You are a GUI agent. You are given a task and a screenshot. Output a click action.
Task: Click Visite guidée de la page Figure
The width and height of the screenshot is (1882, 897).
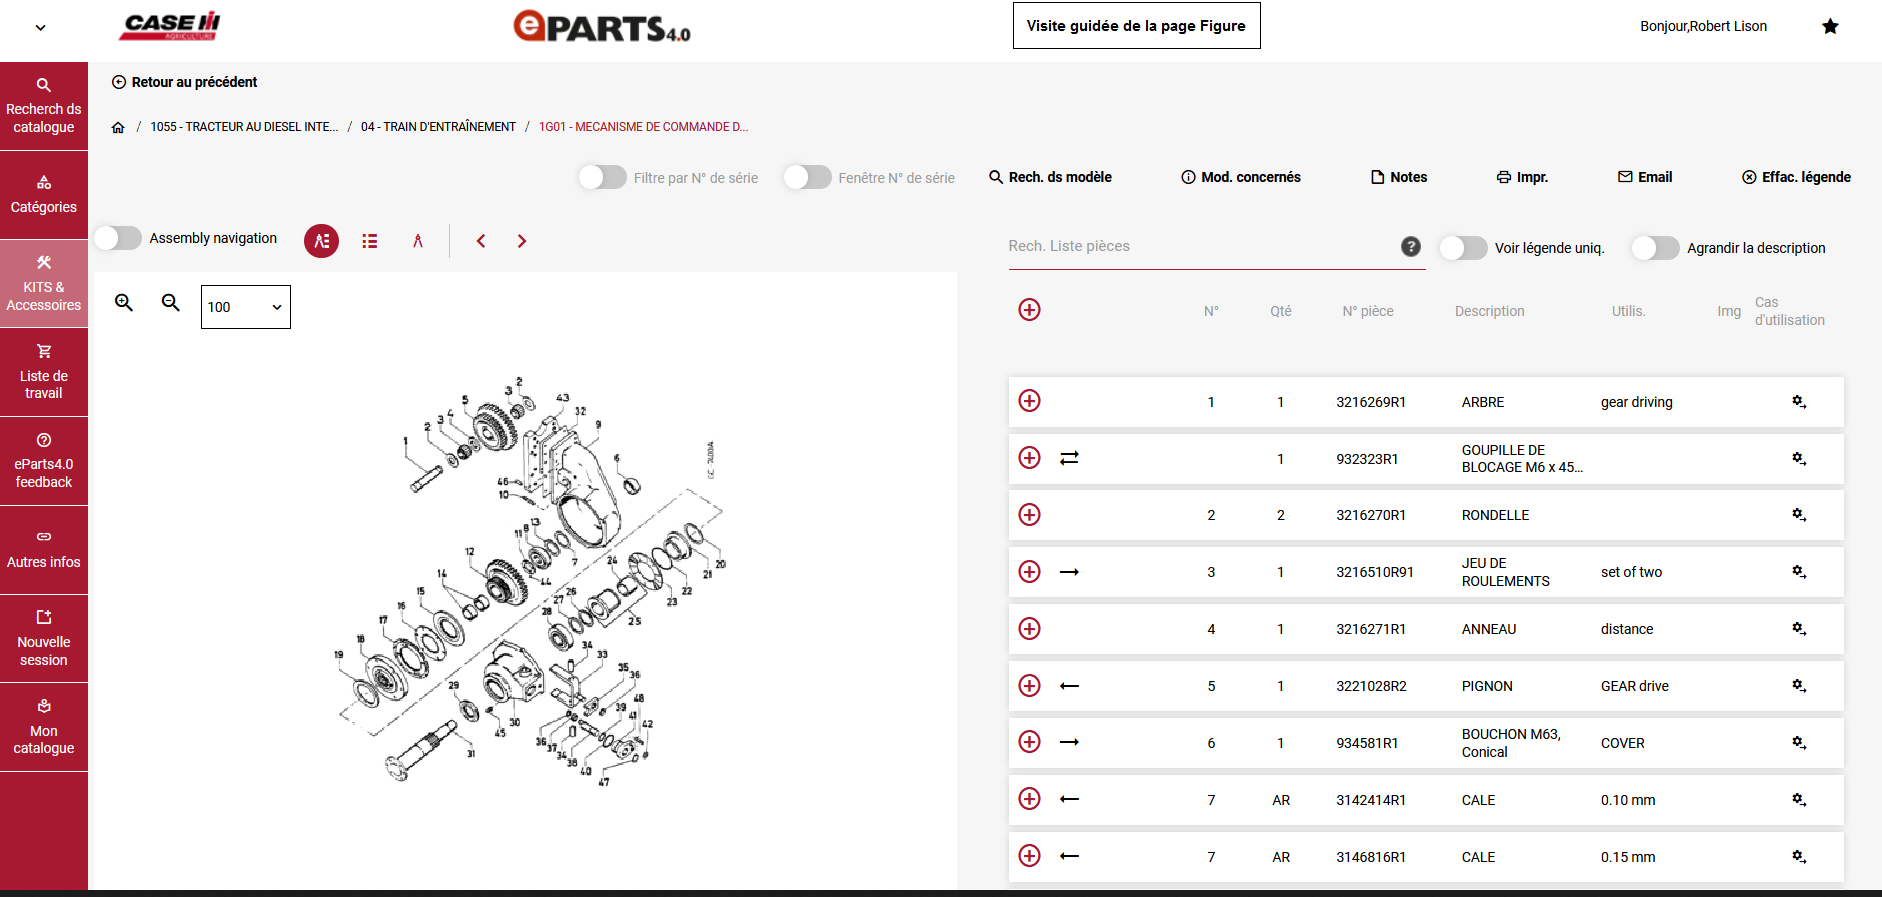coord(1136,26)
